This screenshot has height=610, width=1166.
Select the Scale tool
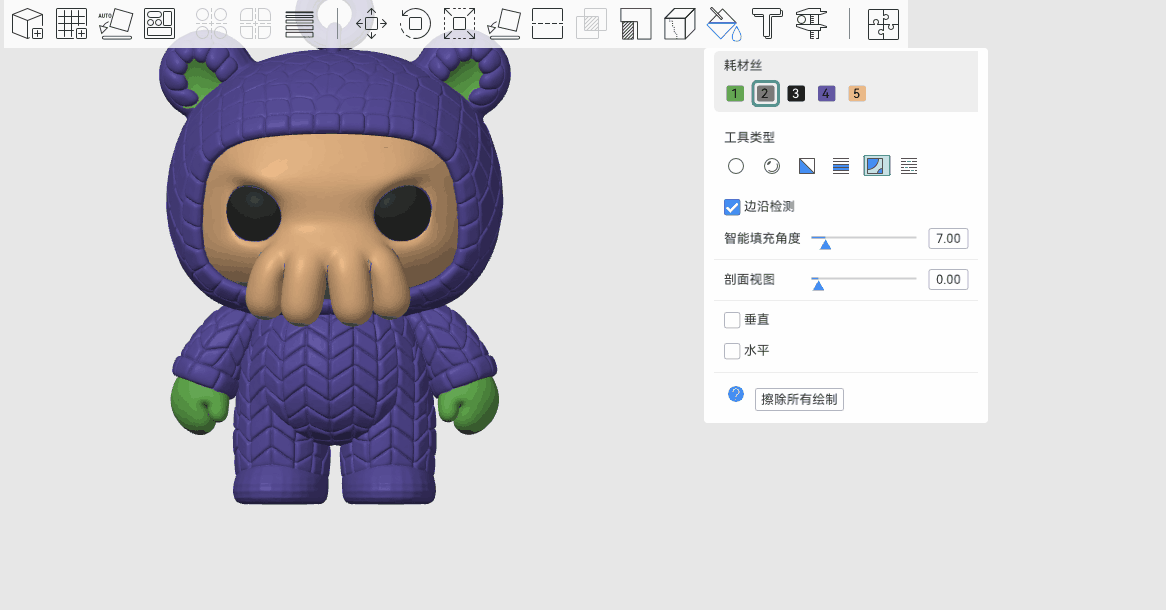[460, 24]
